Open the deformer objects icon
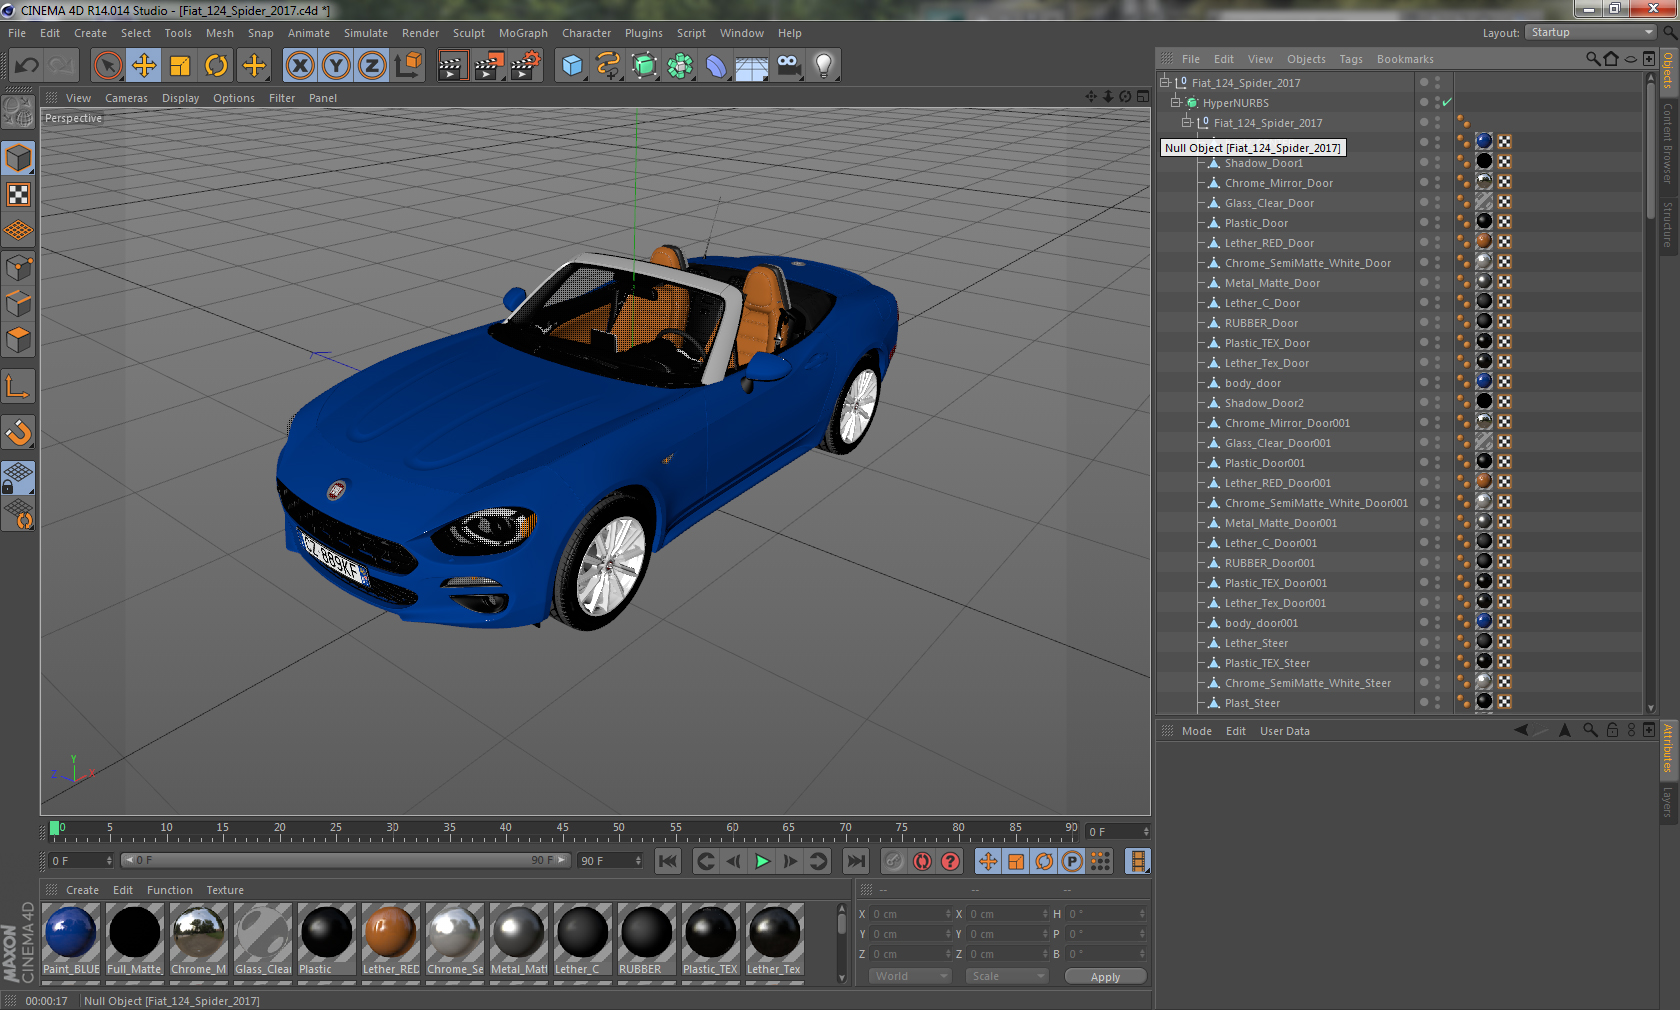This screenshot has height=1010, width=1680. (716, 66)
